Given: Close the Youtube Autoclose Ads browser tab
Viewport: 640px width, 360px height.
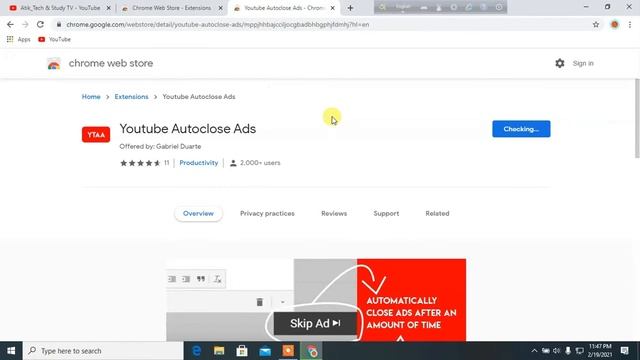Looking at the screenshot, I should (332, 8).
